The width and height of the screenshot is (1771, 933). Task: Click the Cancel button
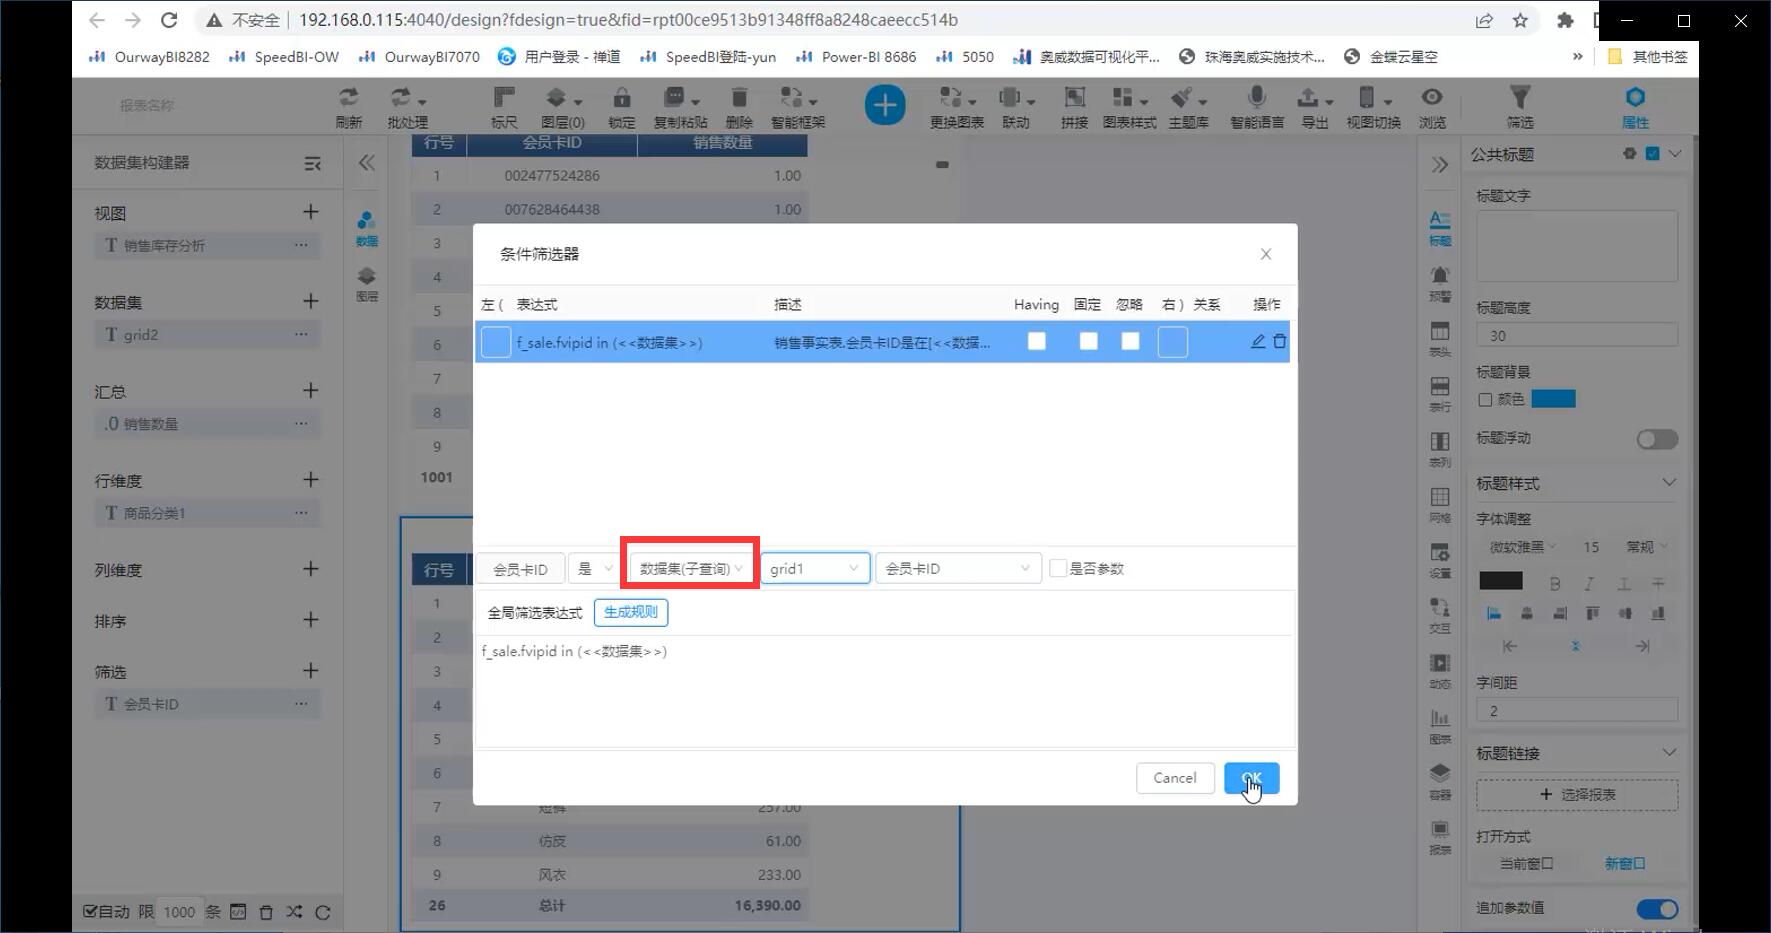click(1175, 778)
